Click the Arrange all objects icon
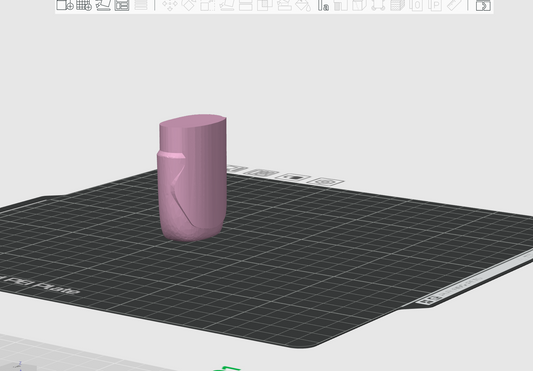This screenshot has width=533, height=371. point(122,5)
